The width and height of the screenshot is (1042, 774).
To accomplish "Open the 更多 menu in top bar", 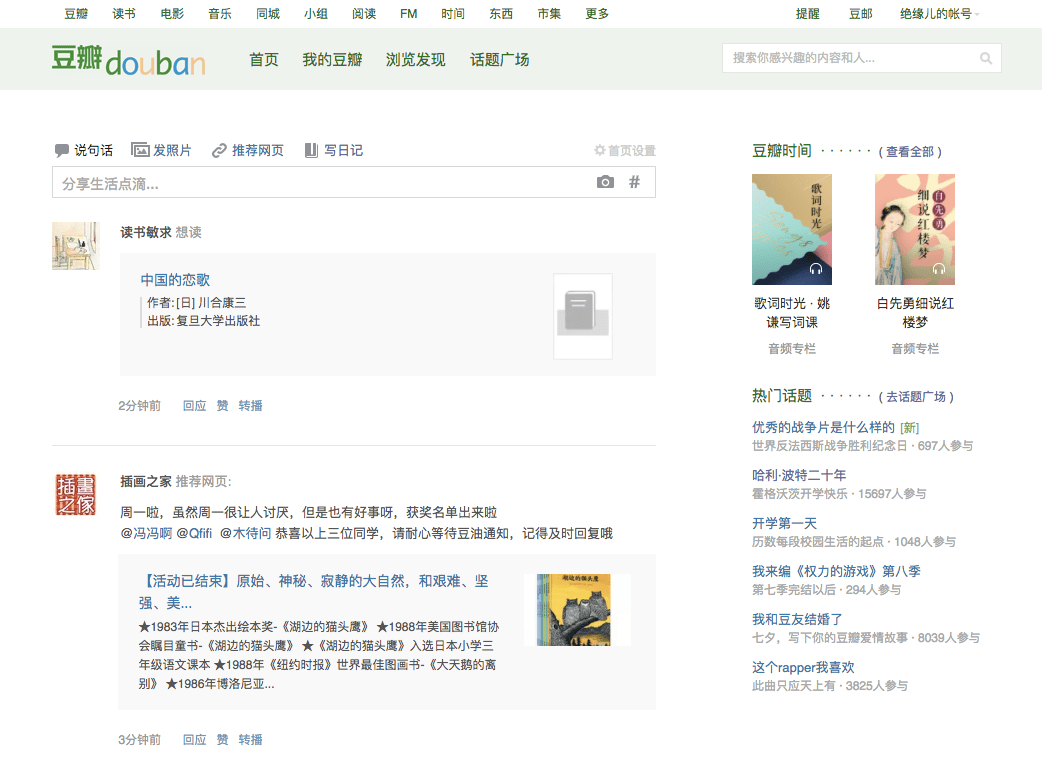I will 597,14.
